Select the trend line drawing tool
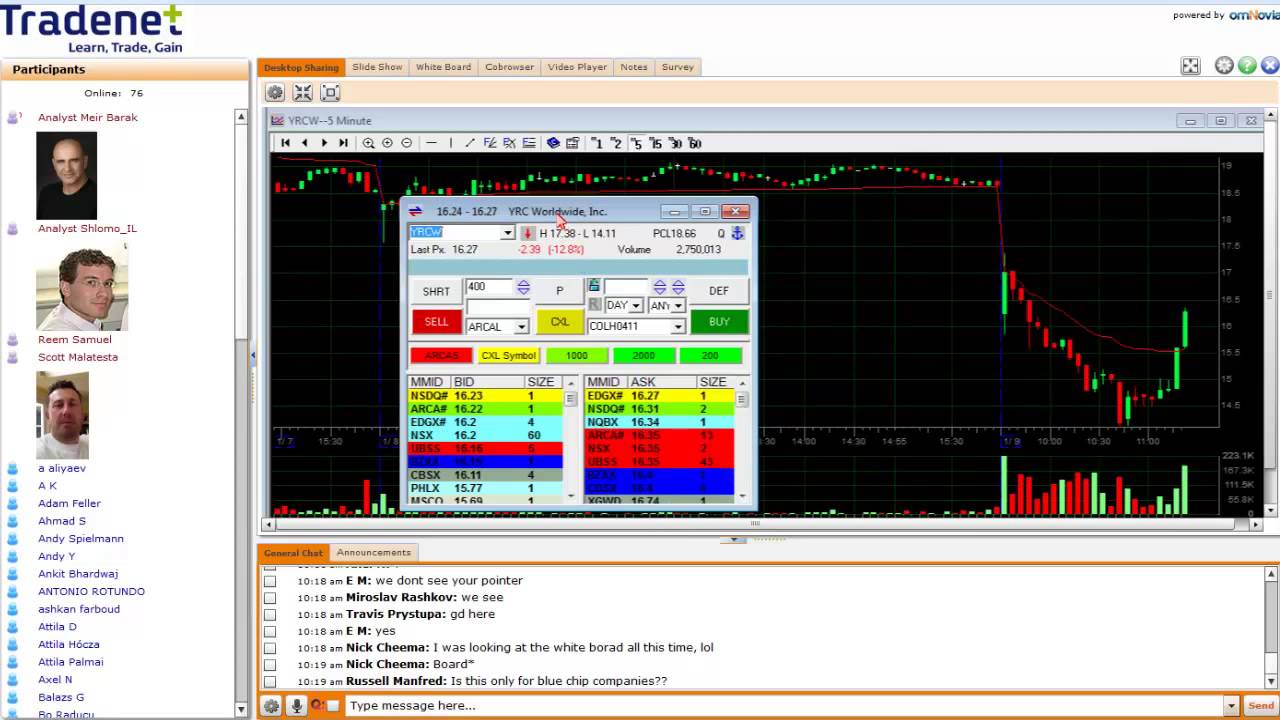The width and height of the screenshot is (1280, 720). pyautogui.click(x=470, y=143)
